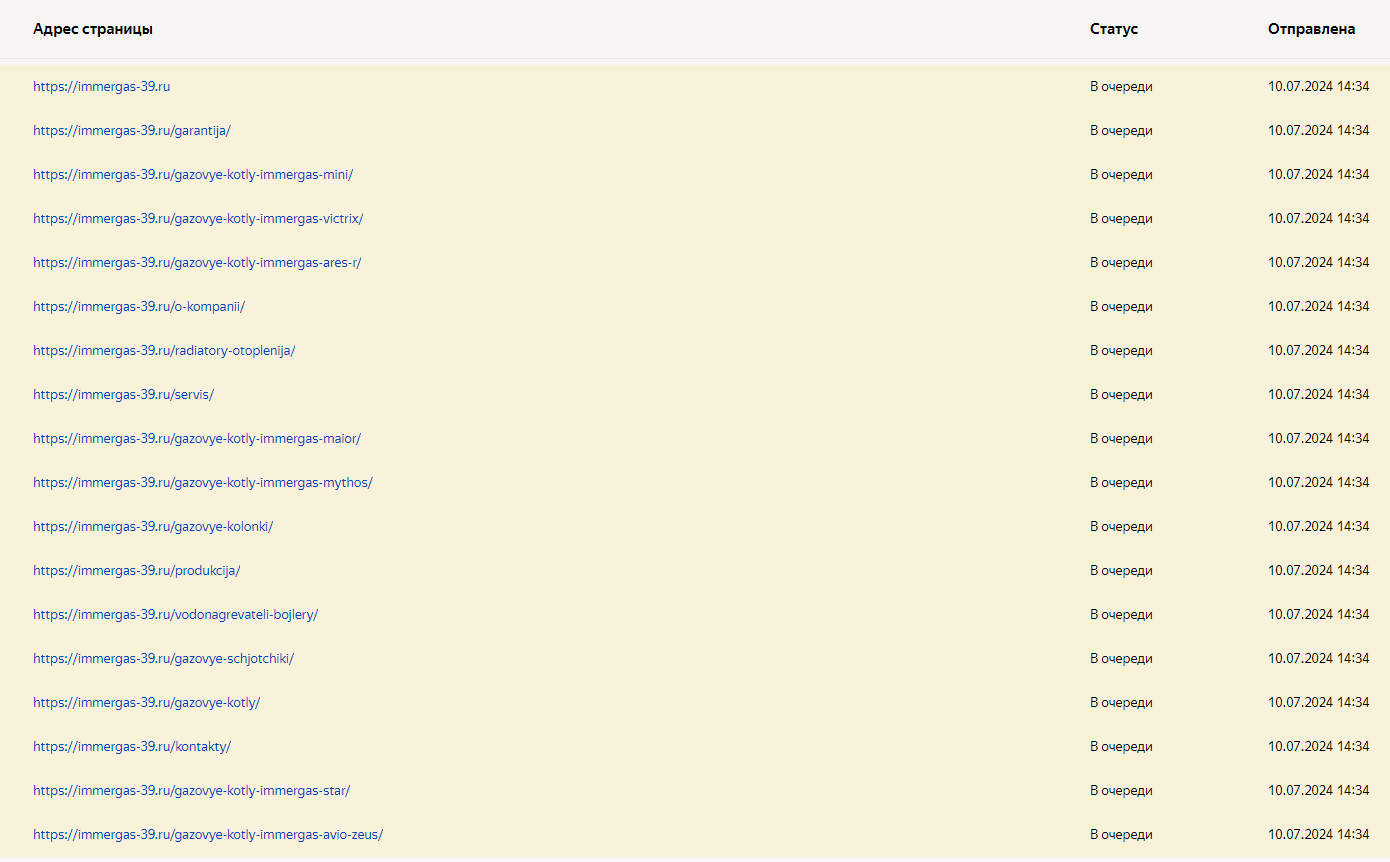Open the gazovye-kotly-immergas-avio-zeus link
Image resolution: width=1390 pixels, height=862 pixels.
pyautogui.click(x=208, y=834)
